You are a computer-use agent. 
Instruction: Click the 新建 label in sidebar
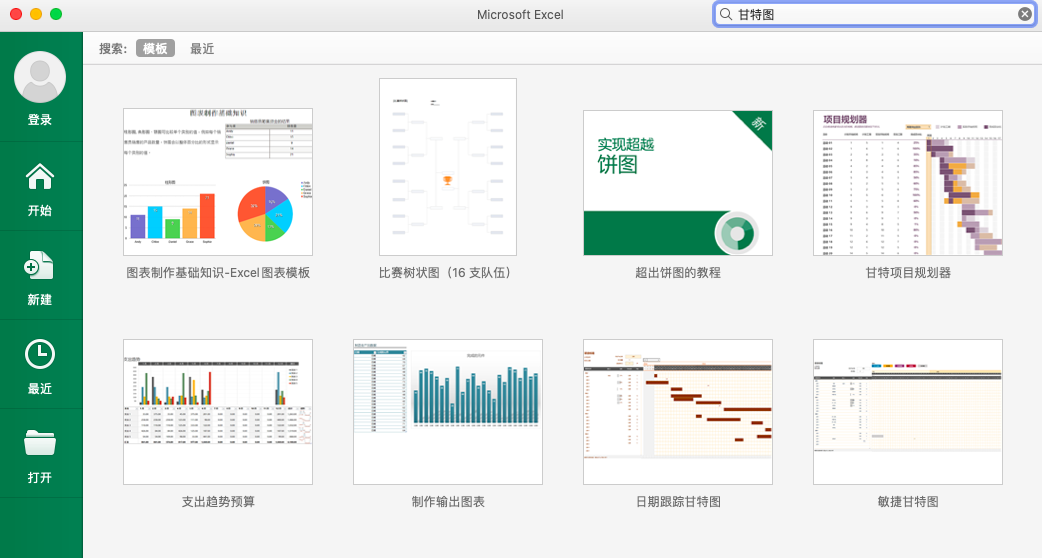40,300
